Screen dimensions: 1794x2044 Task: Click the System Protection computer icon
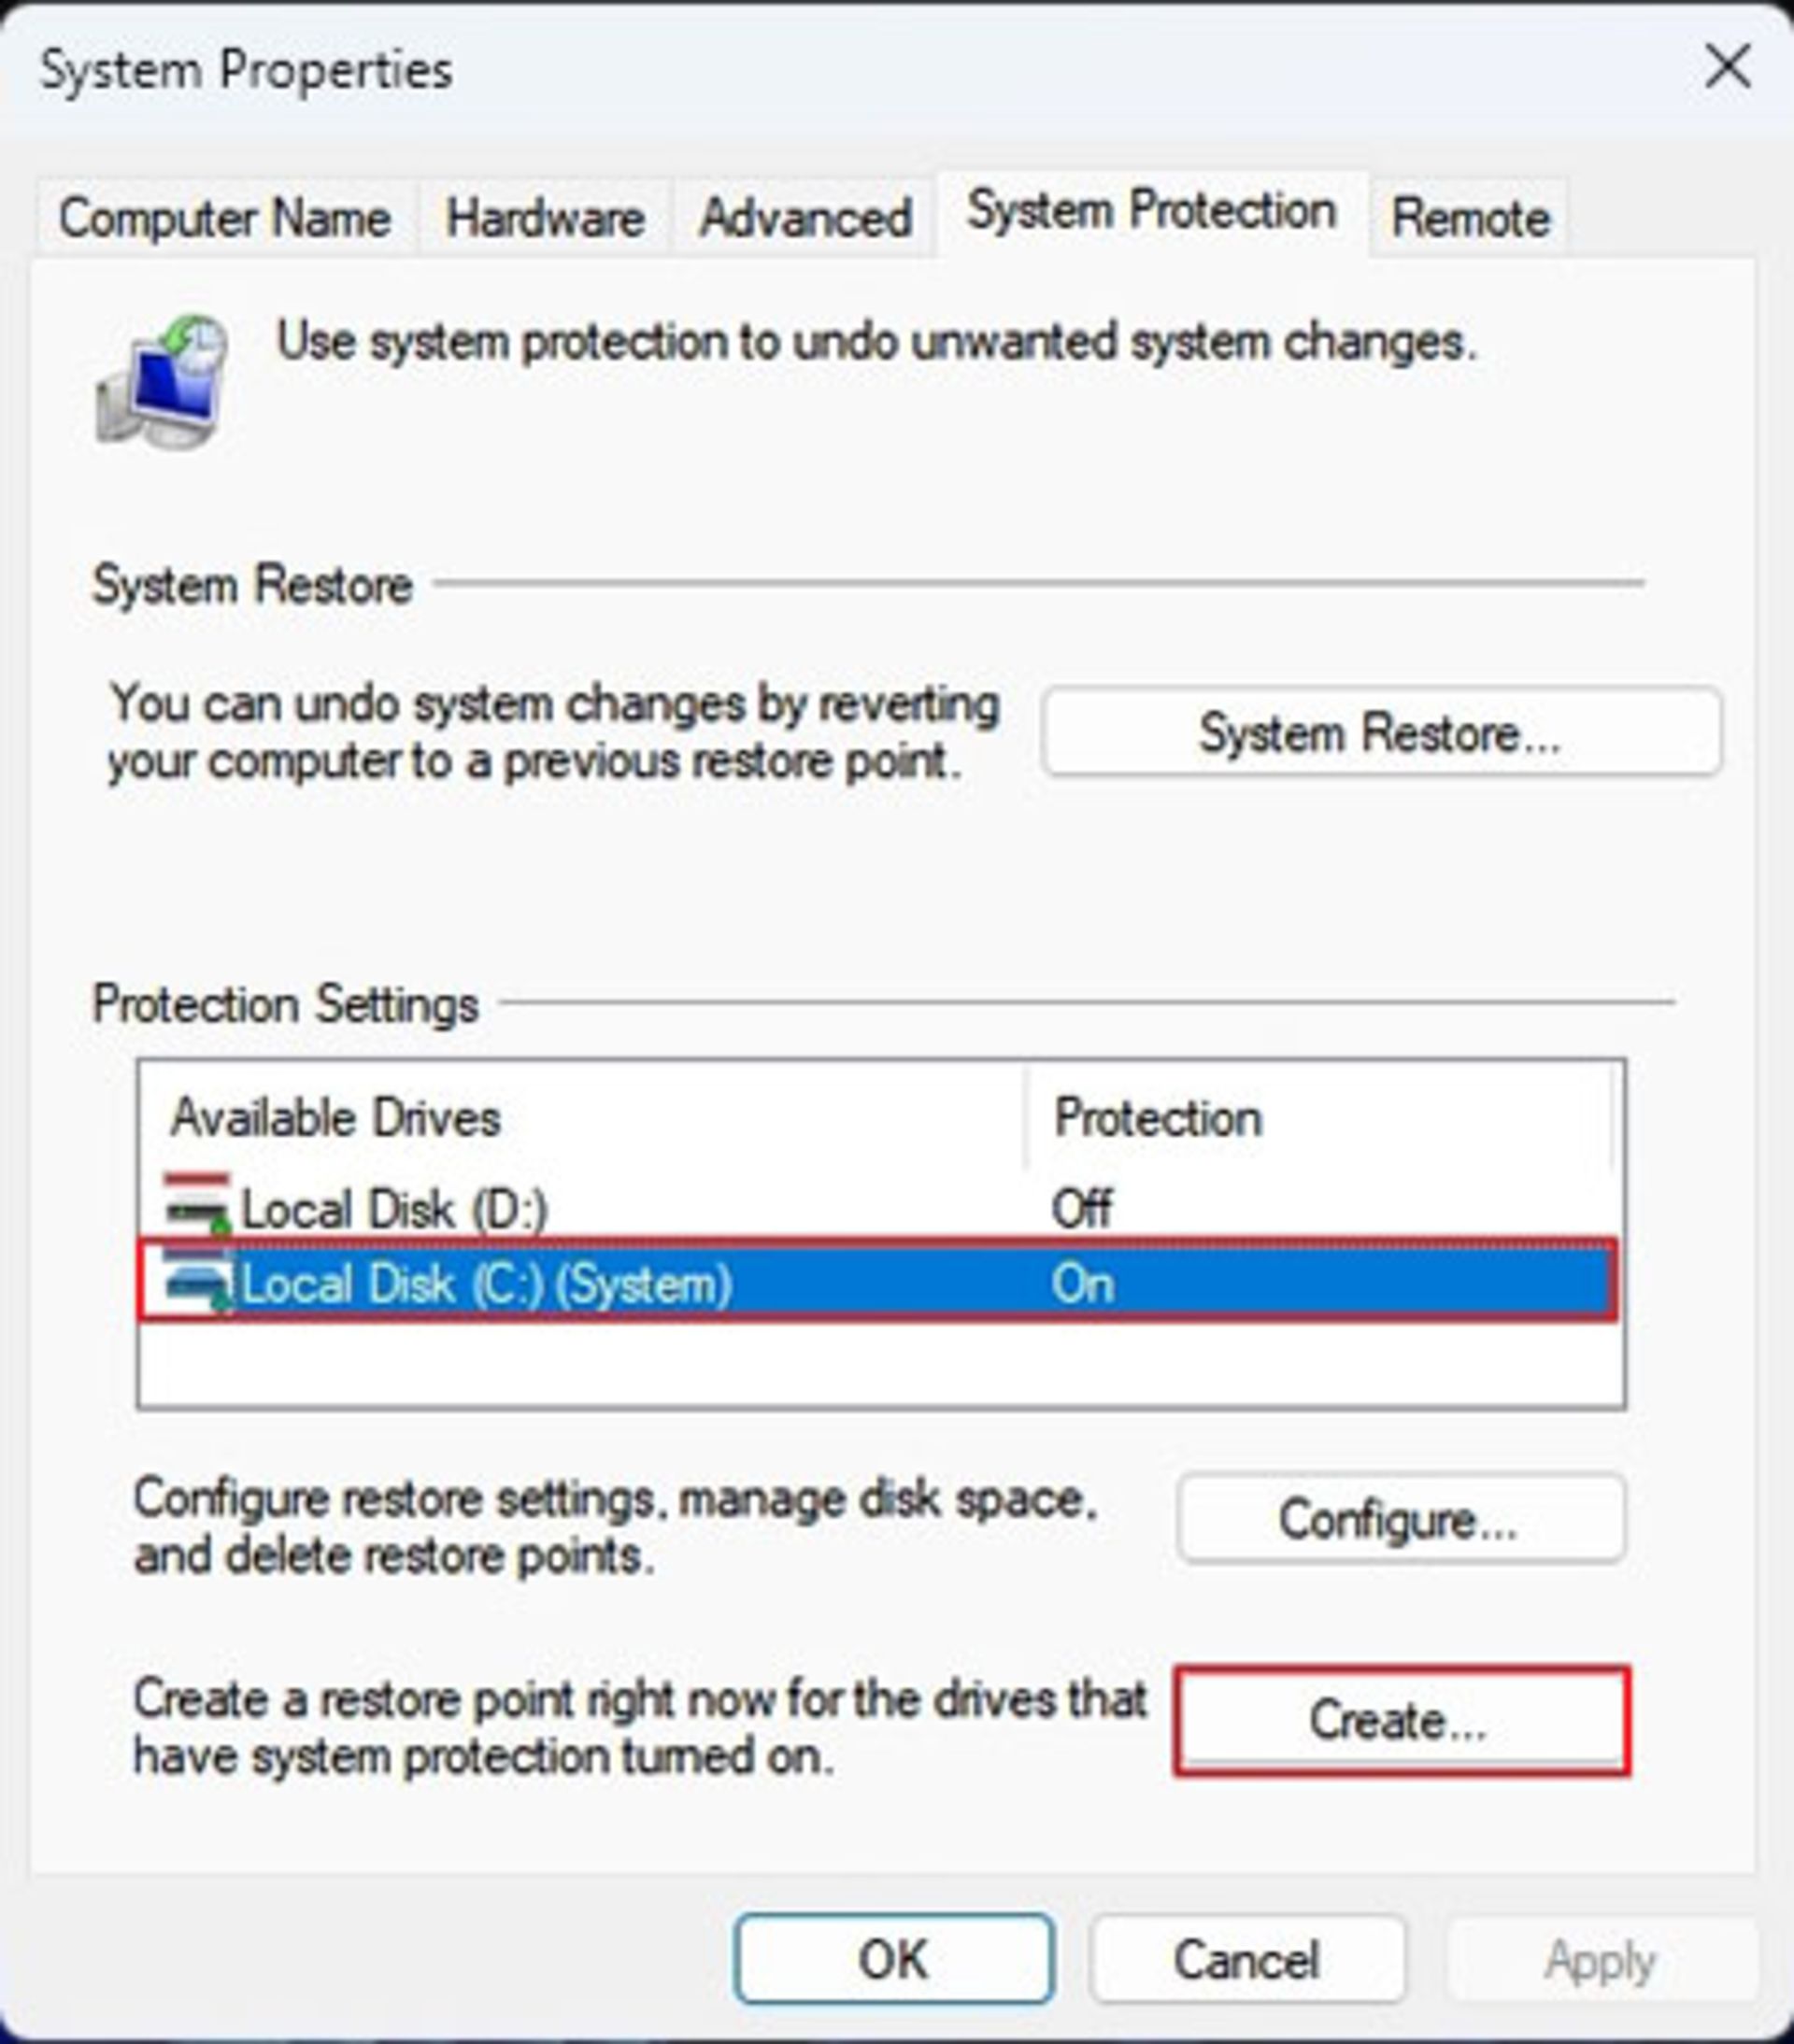pyautogui.click(x=162, y=382)
